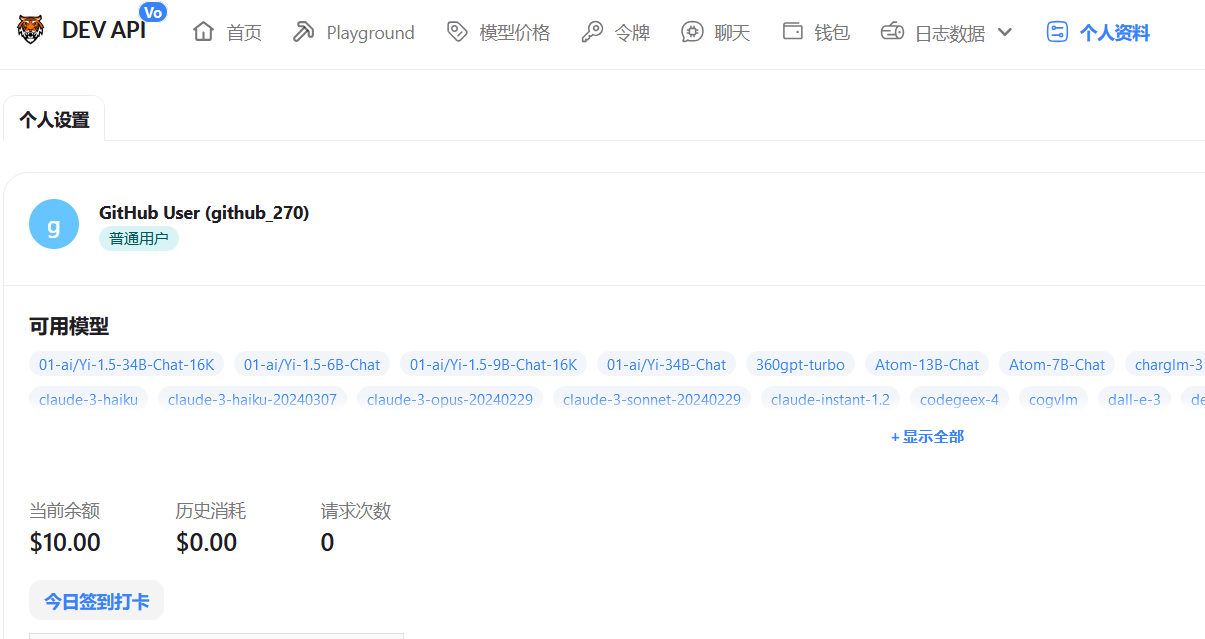Click the claude-3-sonnet-20240229 model tag

click(652, 399)
